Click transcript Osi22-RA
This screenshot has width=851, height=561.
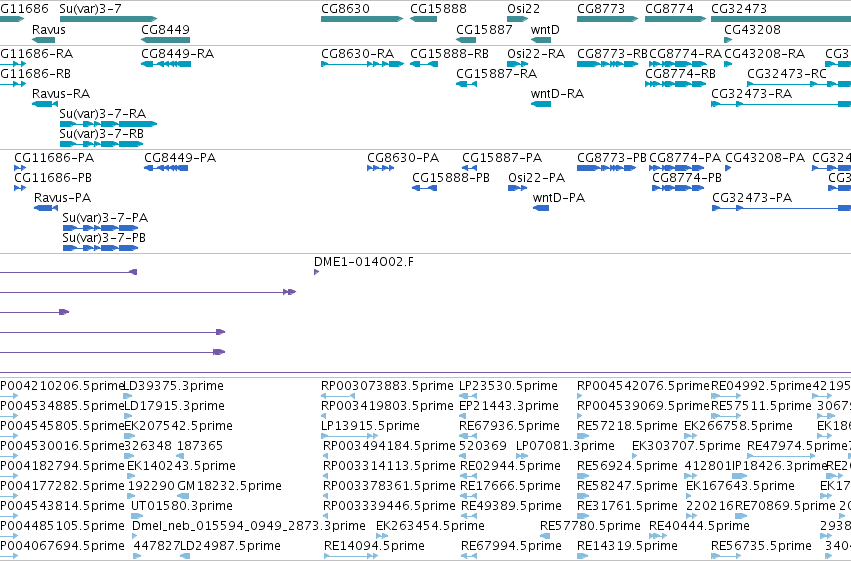(x=518, y=64)
